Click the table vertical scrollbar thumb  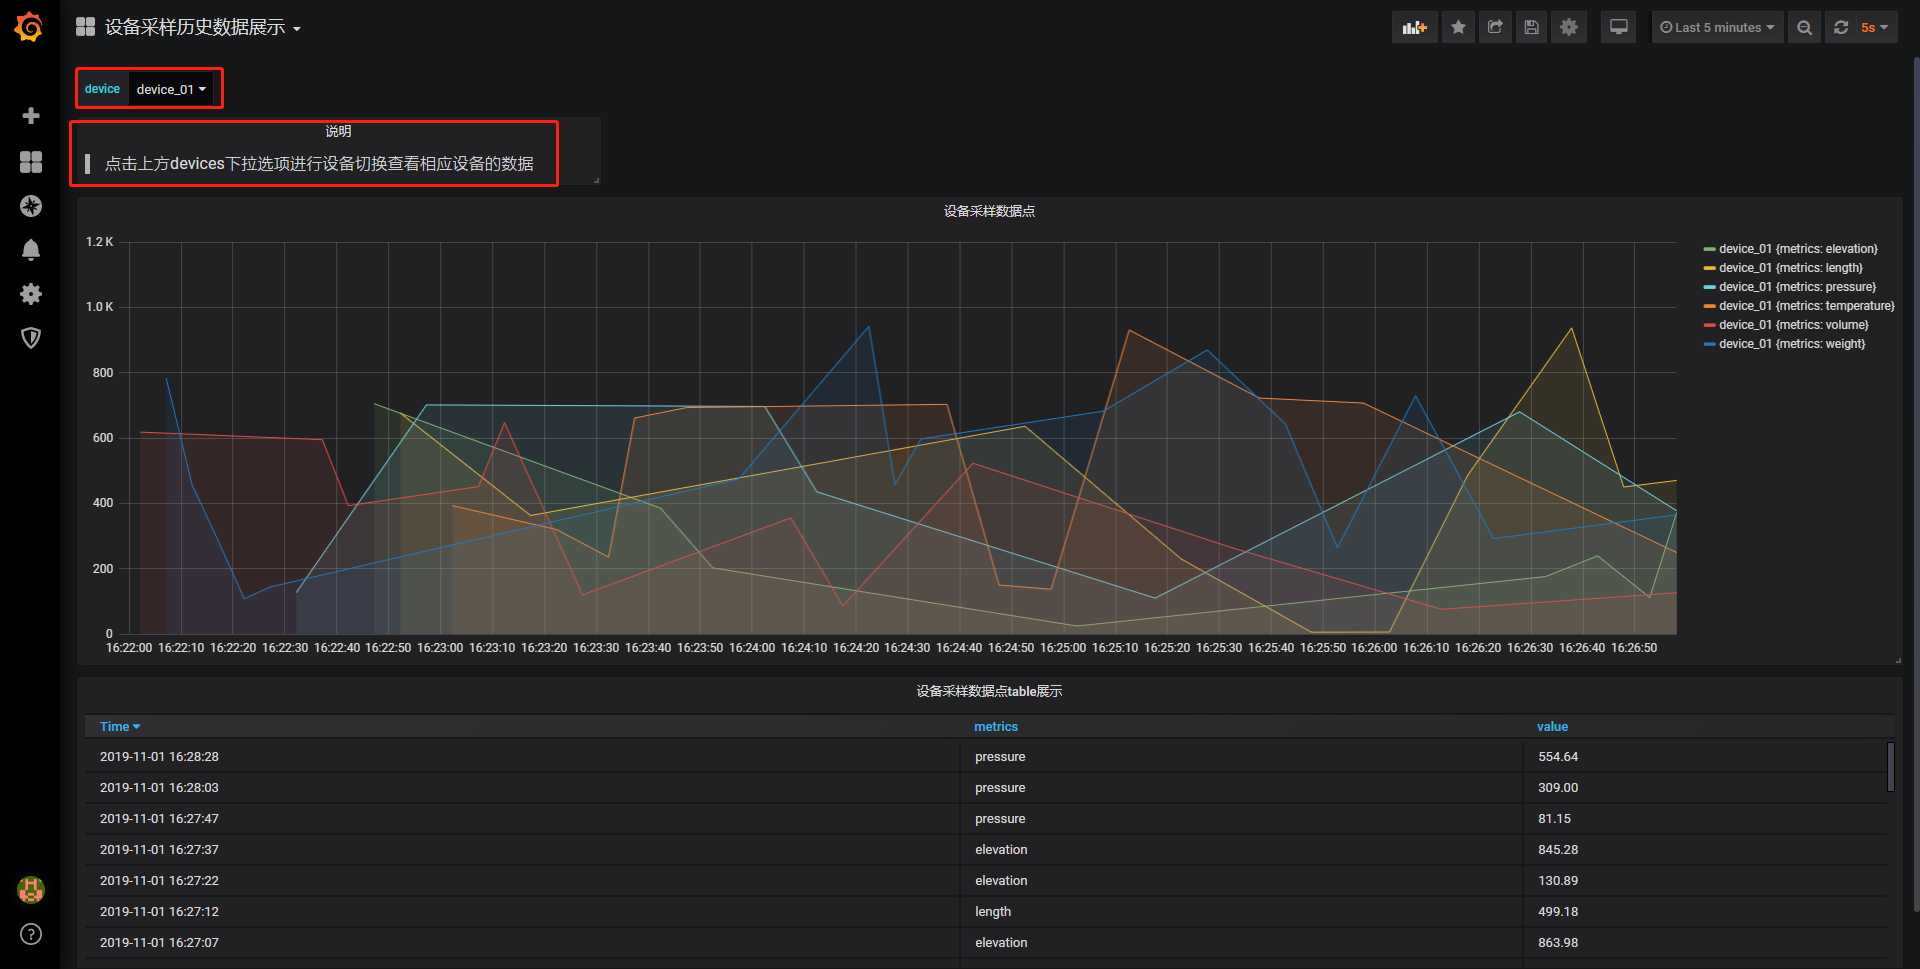click(1890, 766)
